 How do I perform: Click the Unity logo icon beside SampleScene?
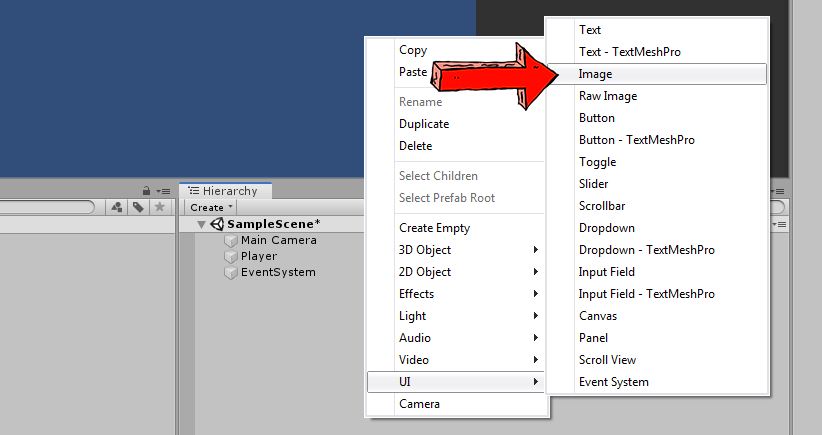(216, 225)
